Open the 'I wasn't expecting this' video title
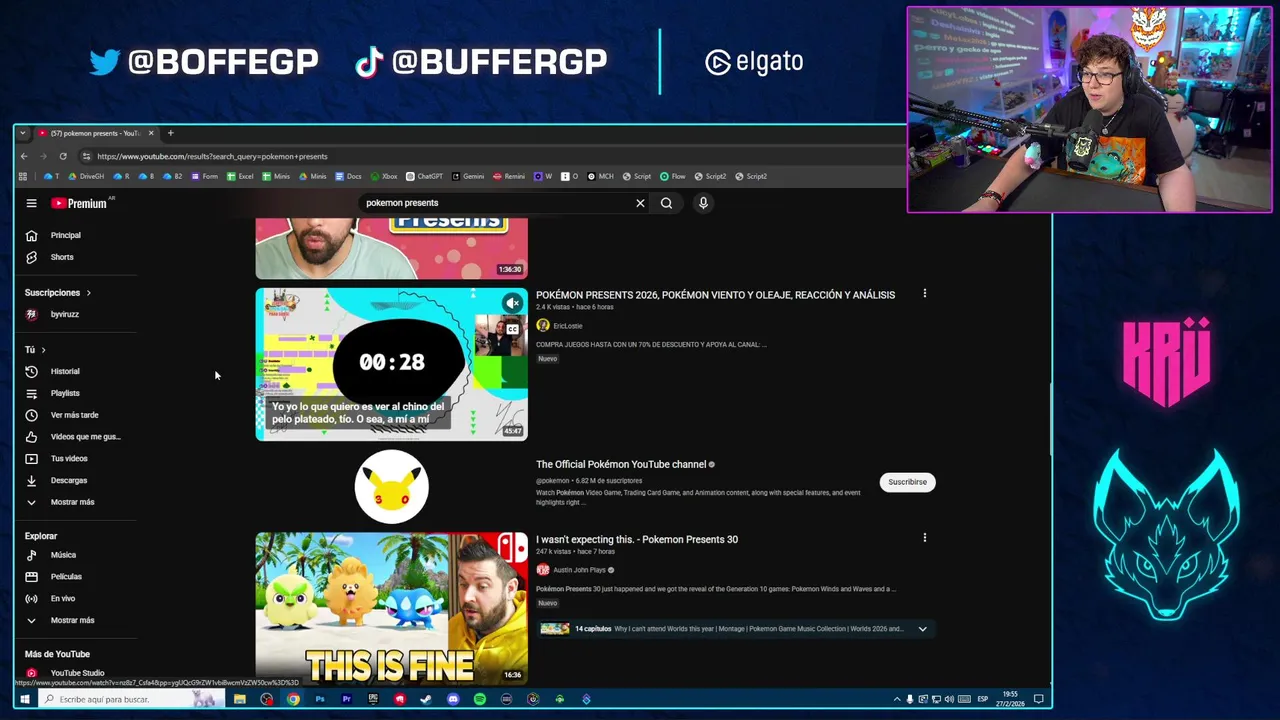1280x720 pixels. [x=637, y=540]
